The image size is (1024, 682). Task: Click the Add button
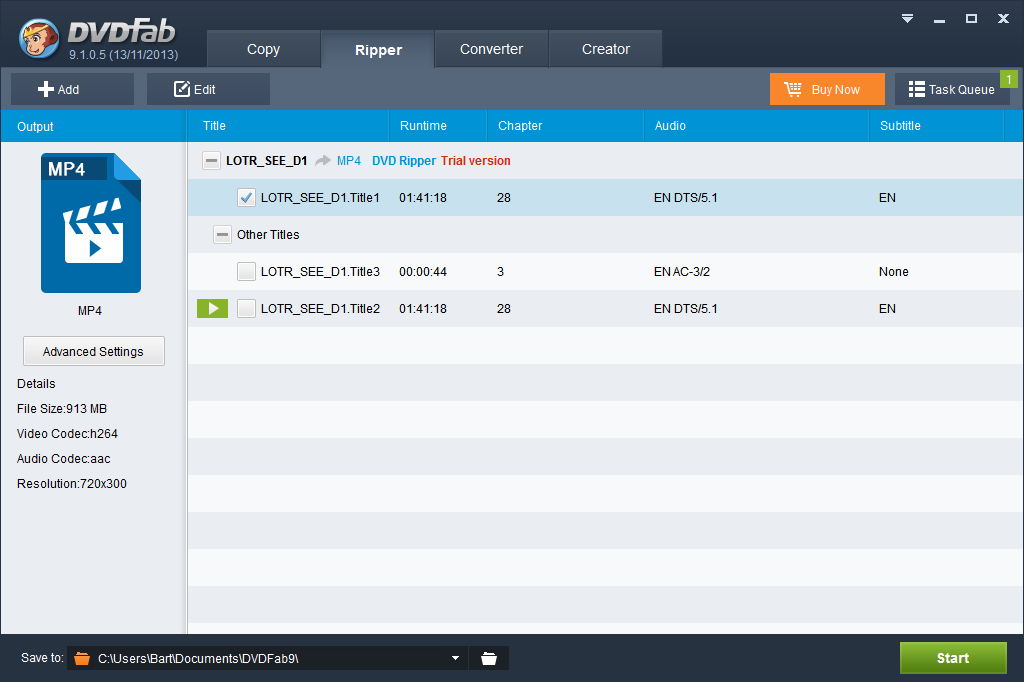click(72, 89)
